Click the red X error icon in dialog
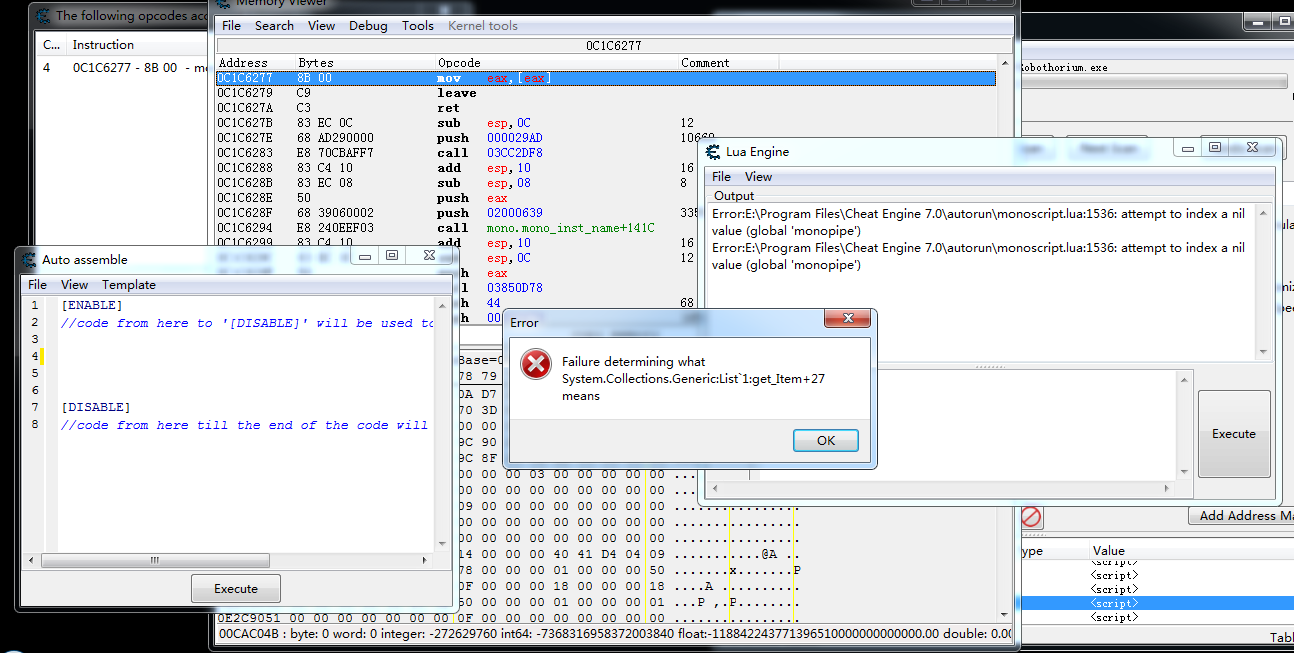This screenshot has height=653, width=1294. [x=536, y=365]
